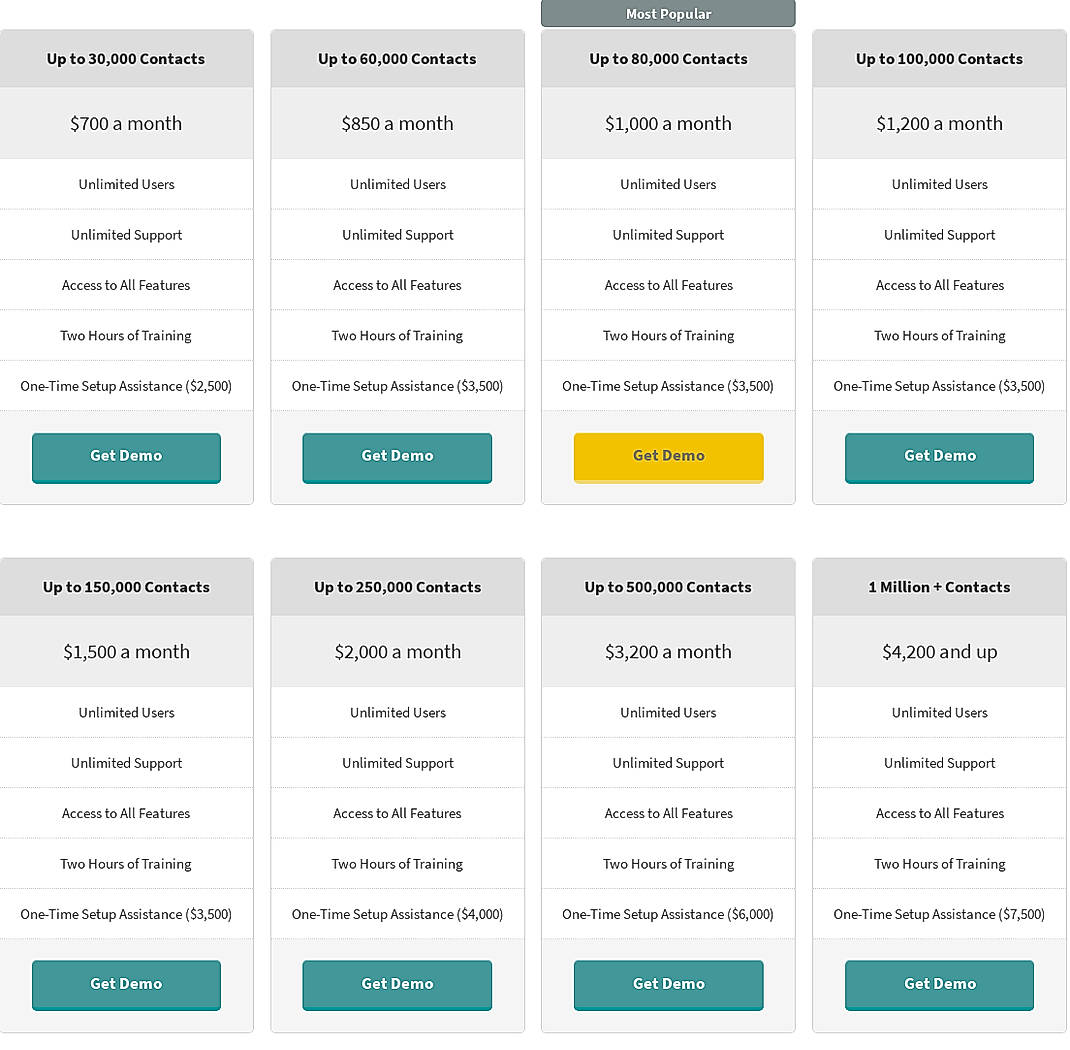
Task: Click the 1 Million + Contacts header
Action: [939, 587]
